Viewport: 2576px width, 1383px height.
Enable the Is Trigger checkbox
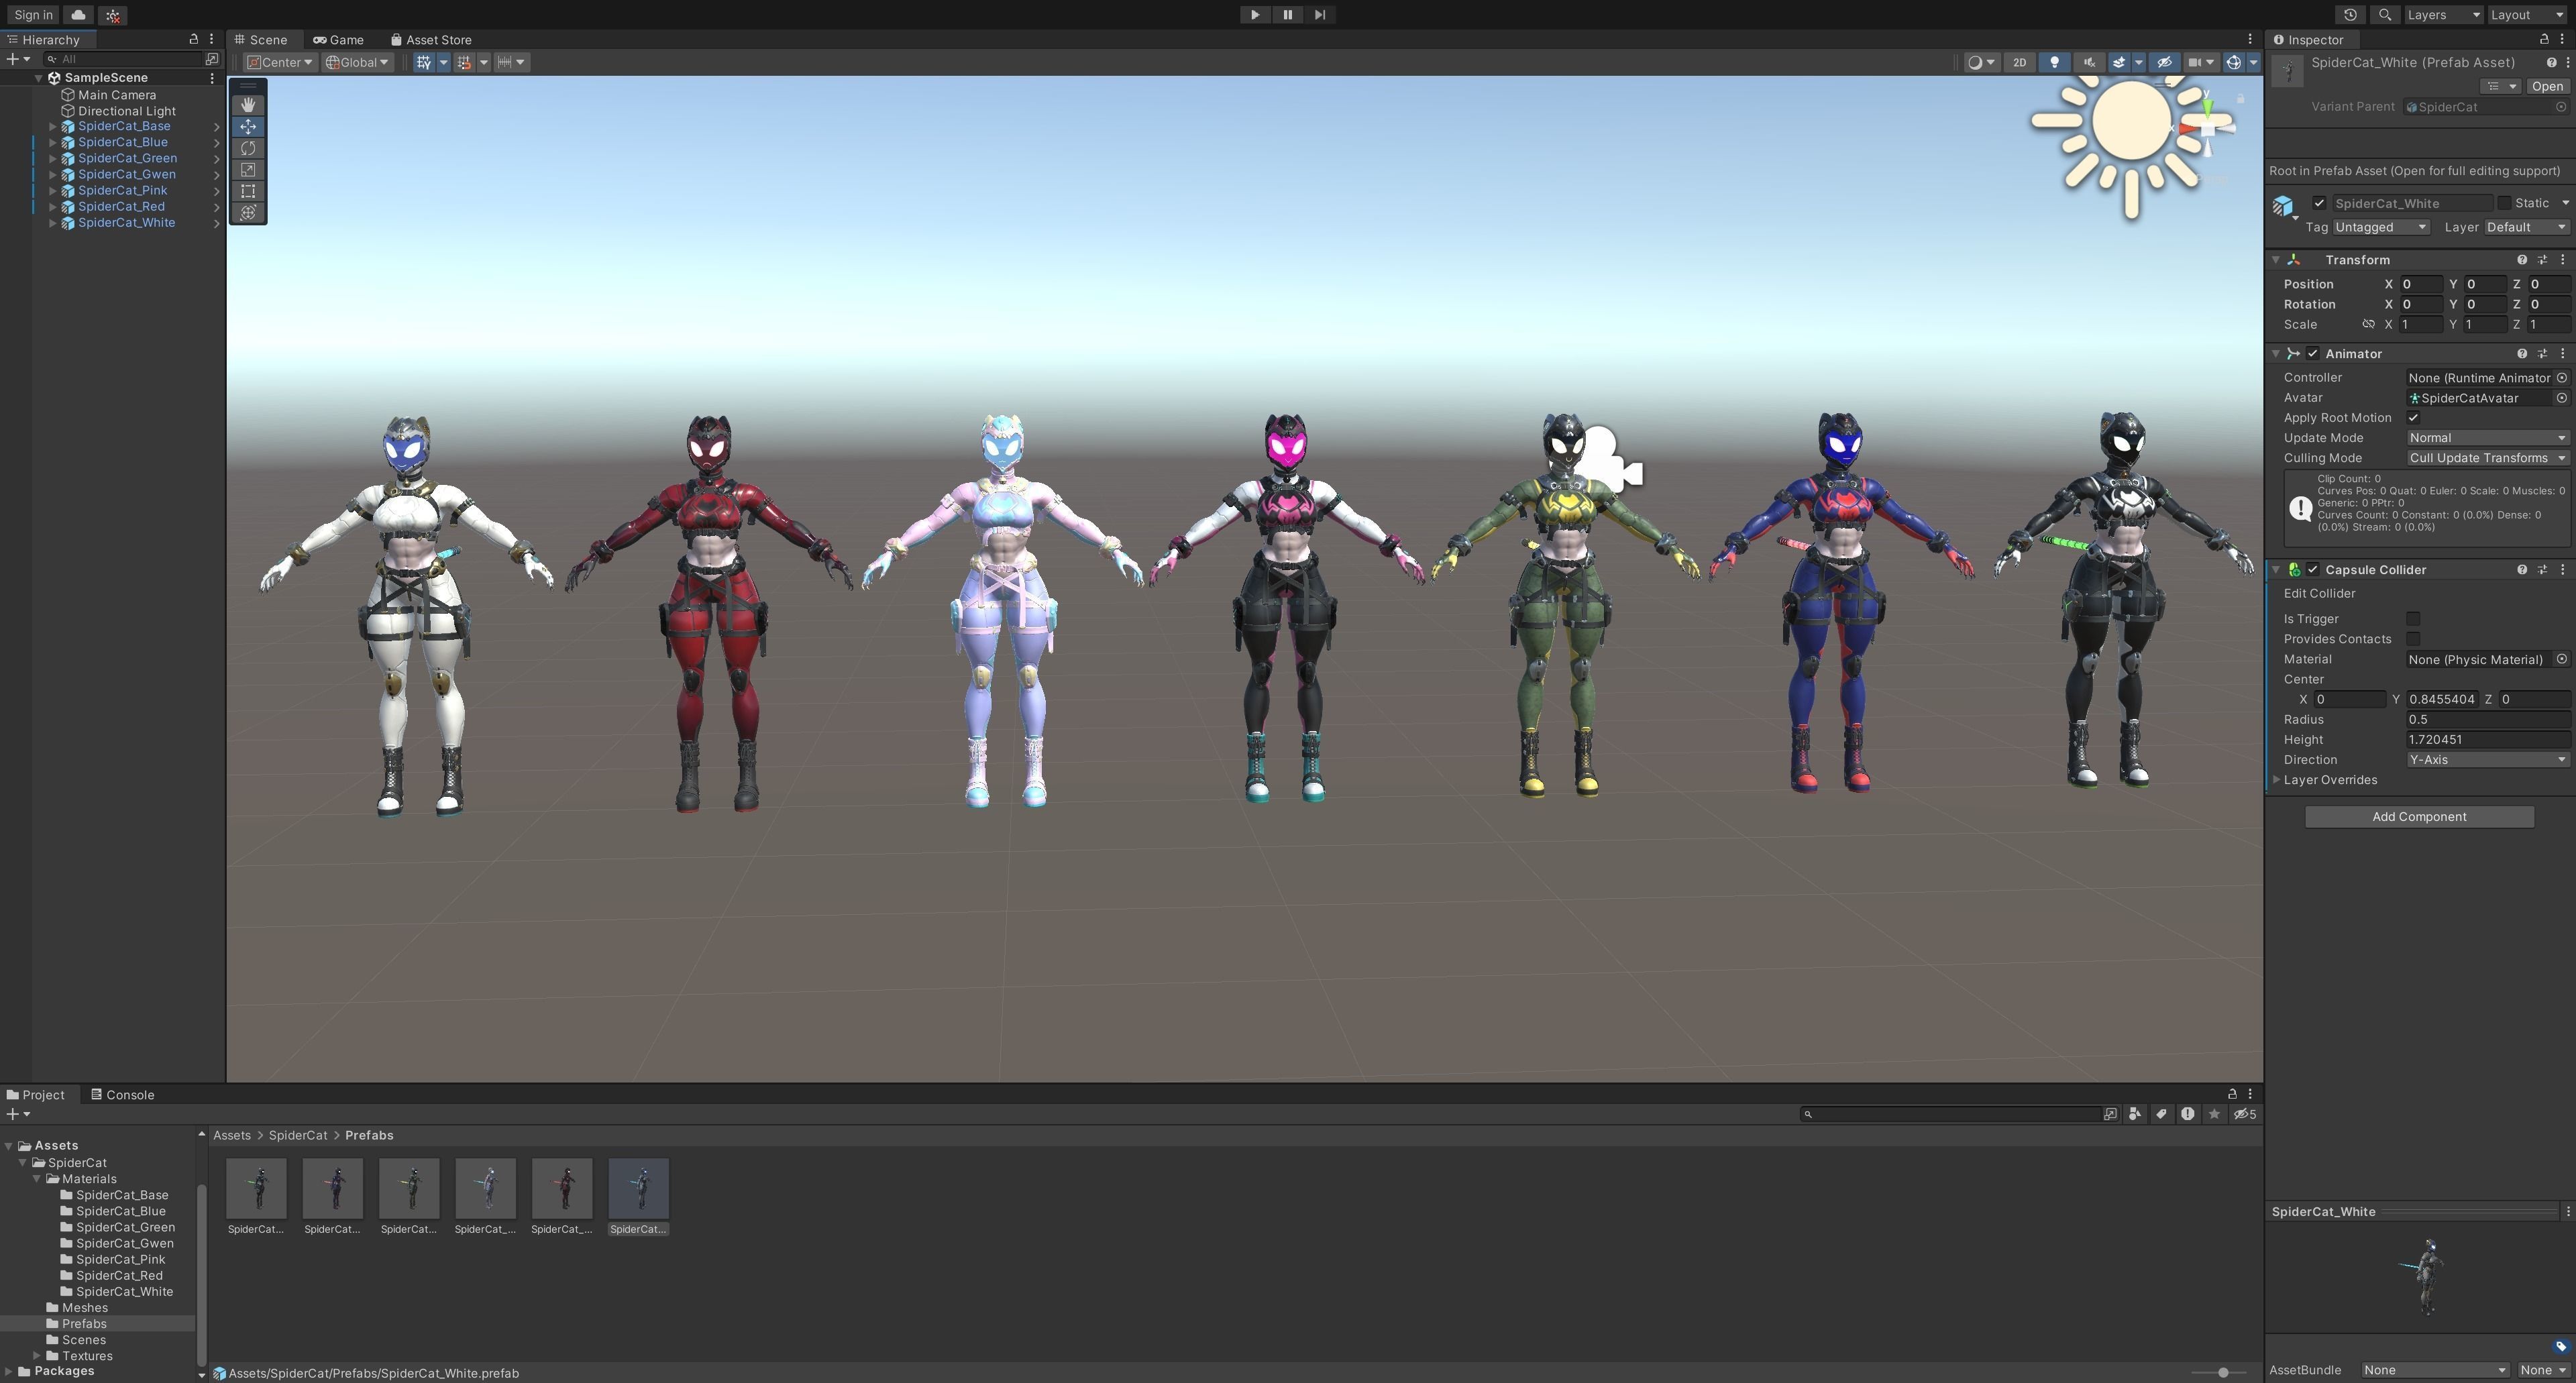tap(2413, 619)
